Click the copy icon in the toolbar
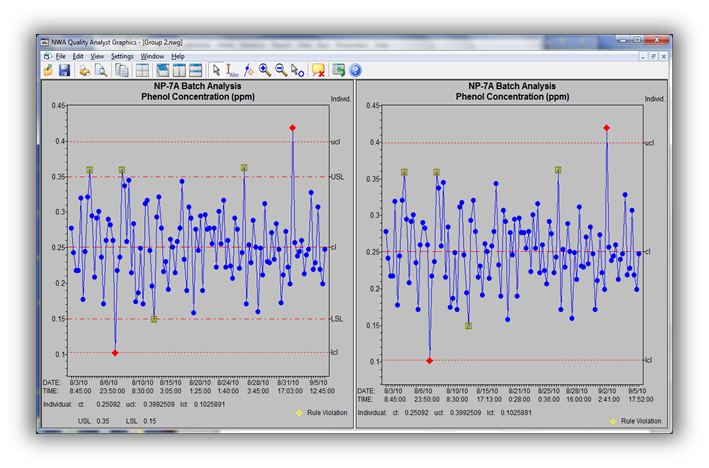Screen dimensions: 709x468 [122, 70]
